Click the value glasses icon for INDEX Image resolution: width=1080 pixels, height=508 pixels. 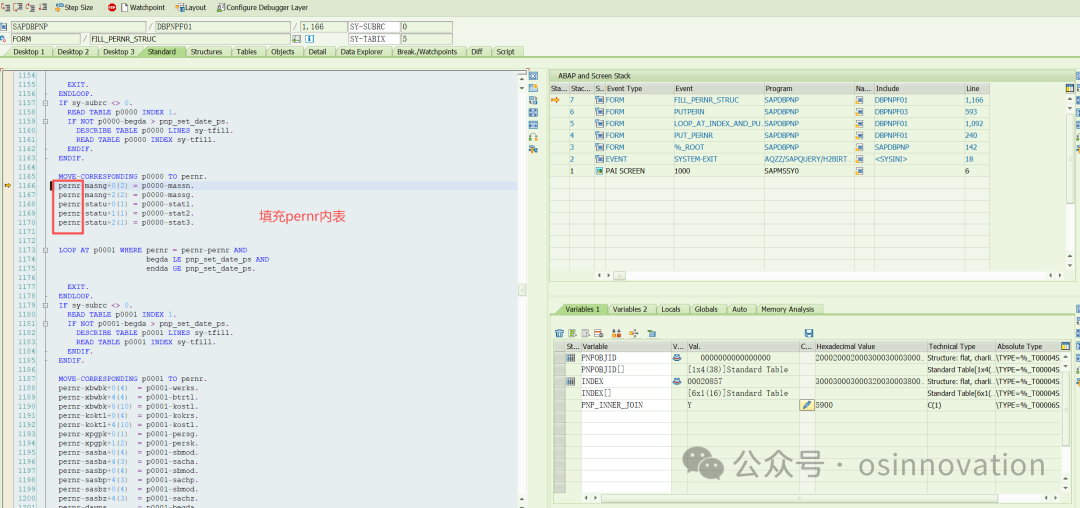click(x=678, y=381)
